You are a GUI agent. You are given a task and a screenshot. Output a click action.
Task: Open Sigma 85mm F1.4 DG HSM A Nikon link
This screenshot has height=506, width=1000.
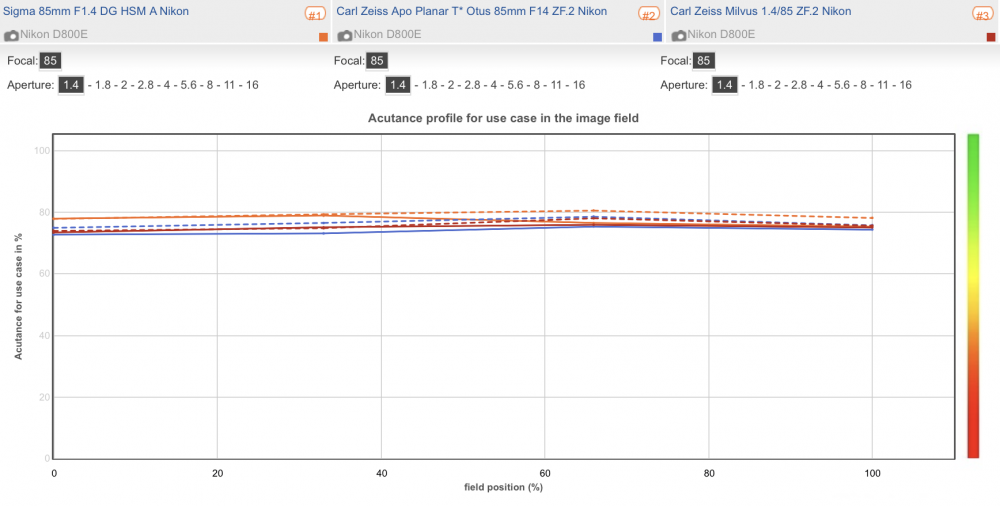coord(96,11)
